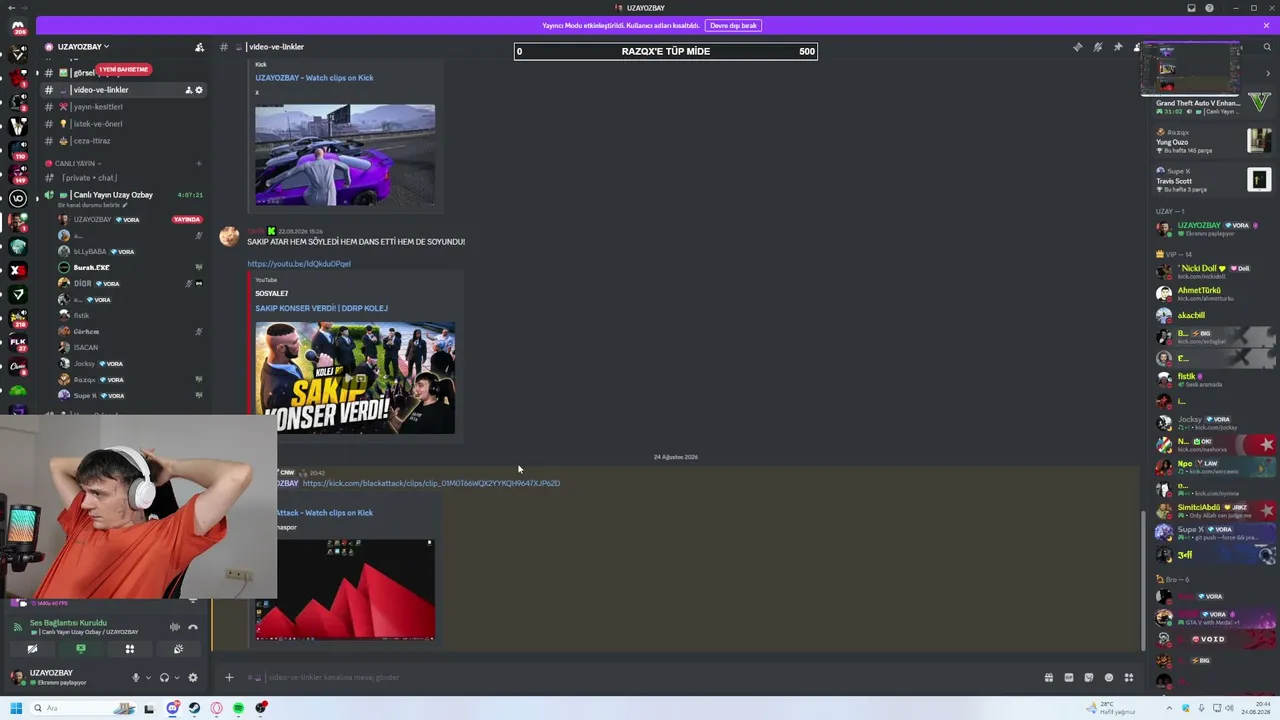Open GIF picker in message bar
The height and width of the screenshot is (720, 1280).
click(1069, 677)
